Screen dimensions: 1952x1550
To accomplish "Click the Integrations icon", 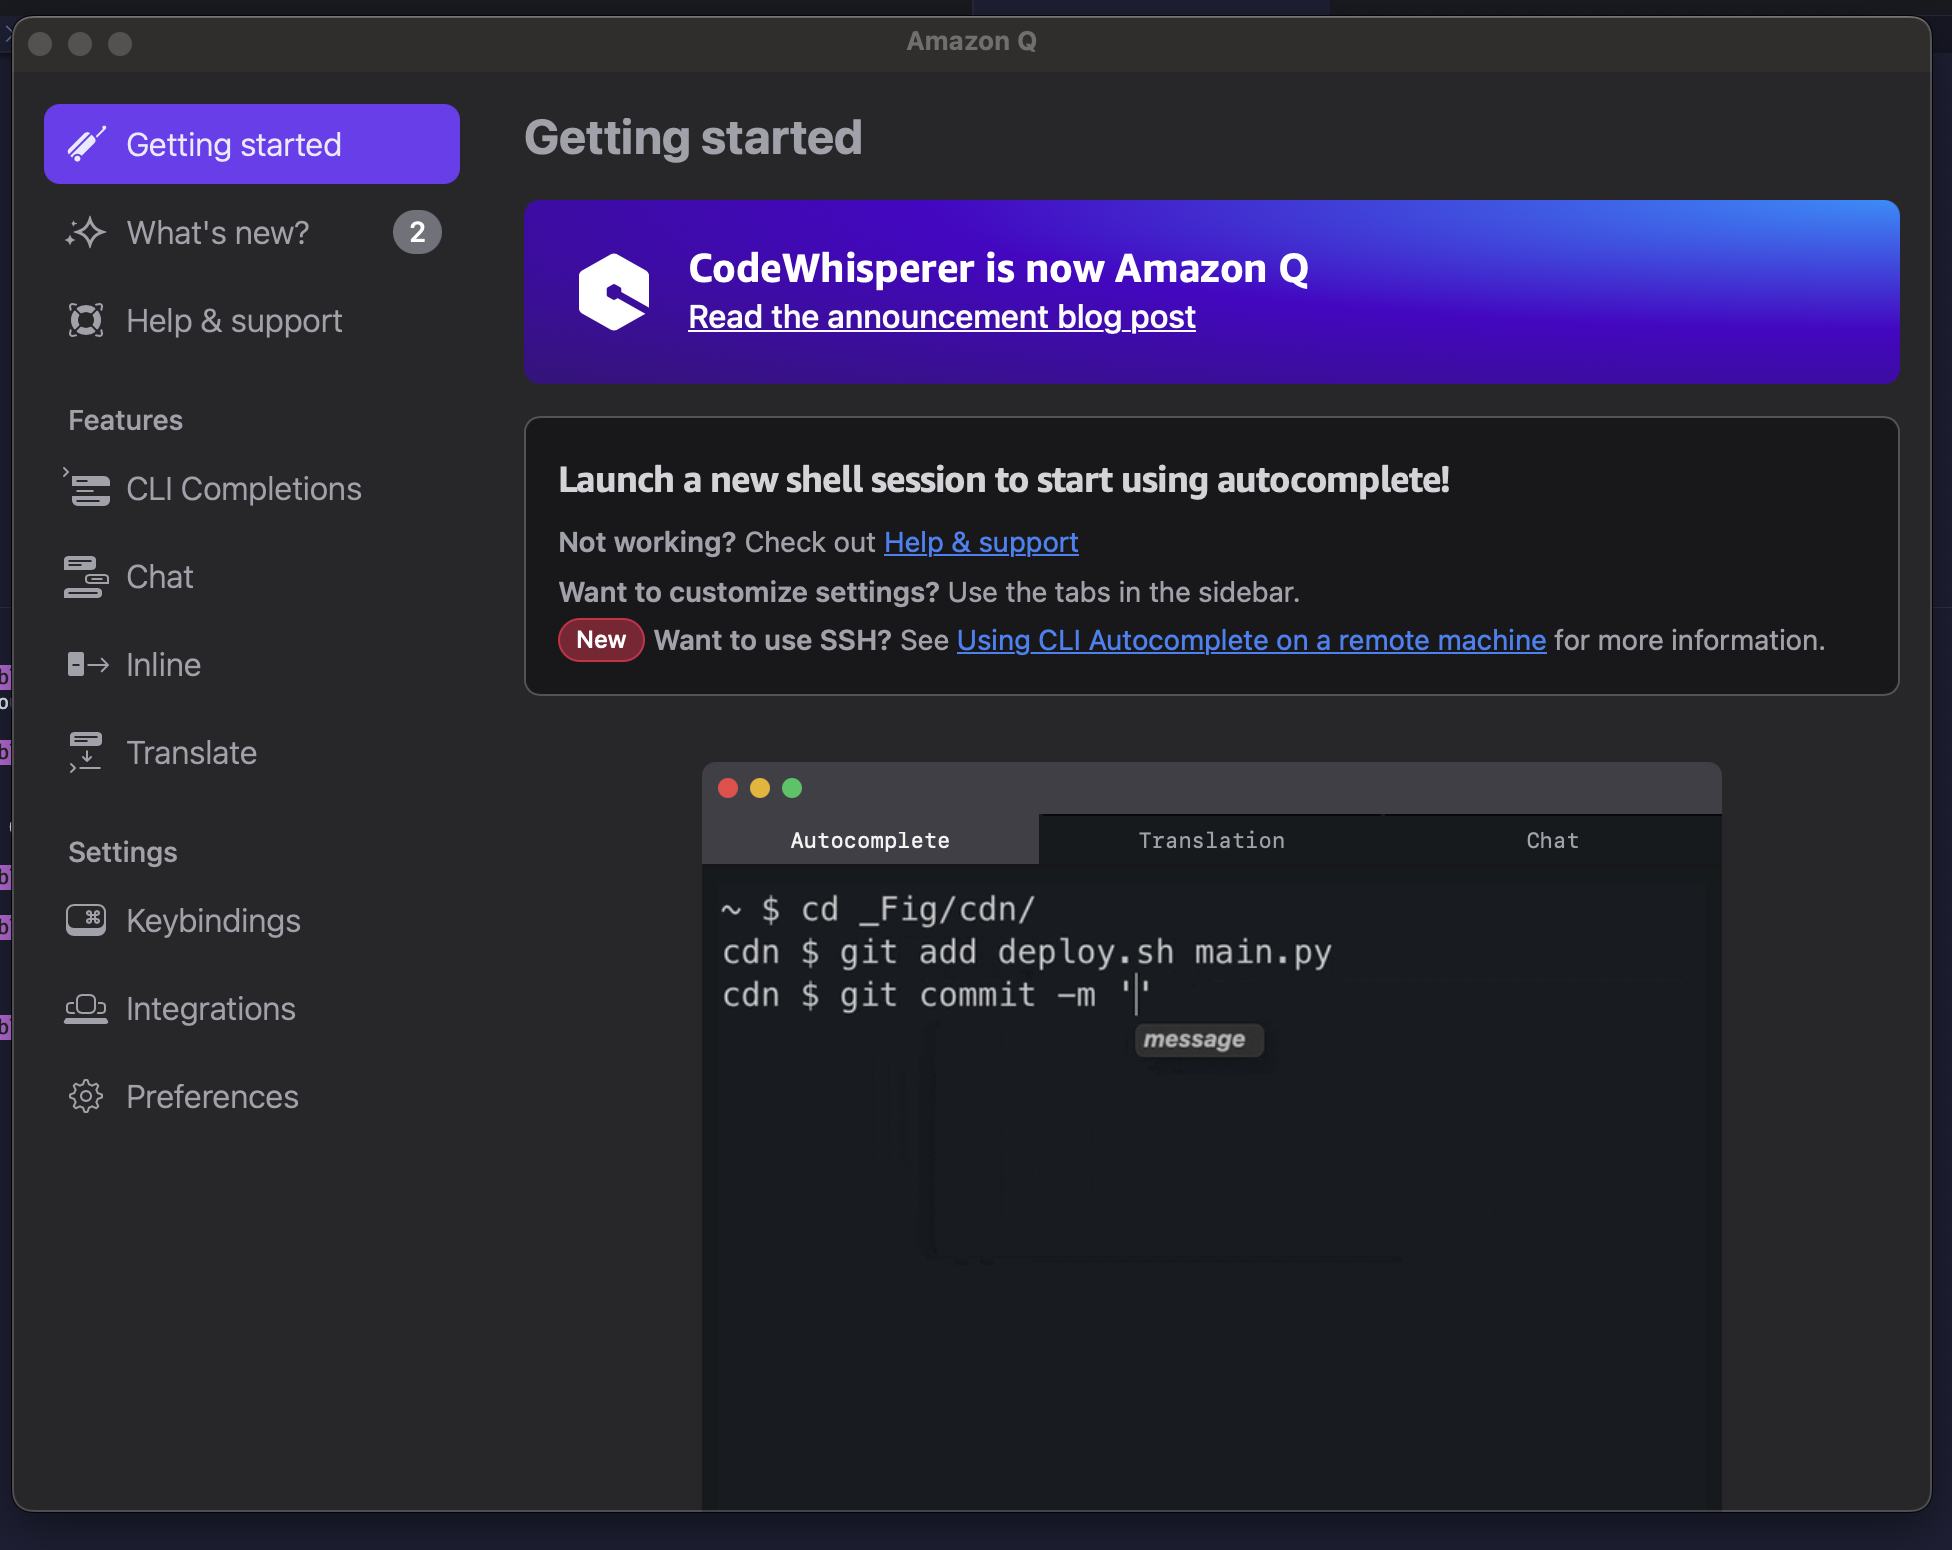I will click(86, 1008).
